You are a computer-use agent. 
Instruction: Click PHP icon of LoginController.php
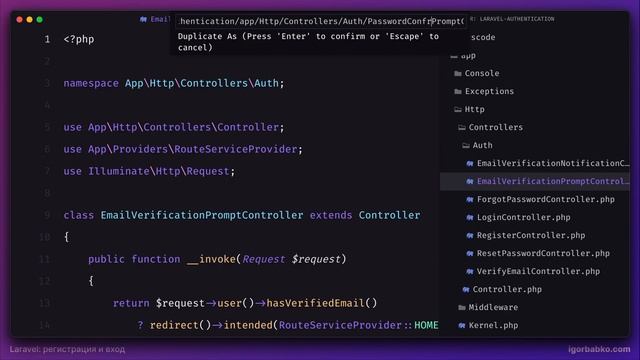(470, 218)
